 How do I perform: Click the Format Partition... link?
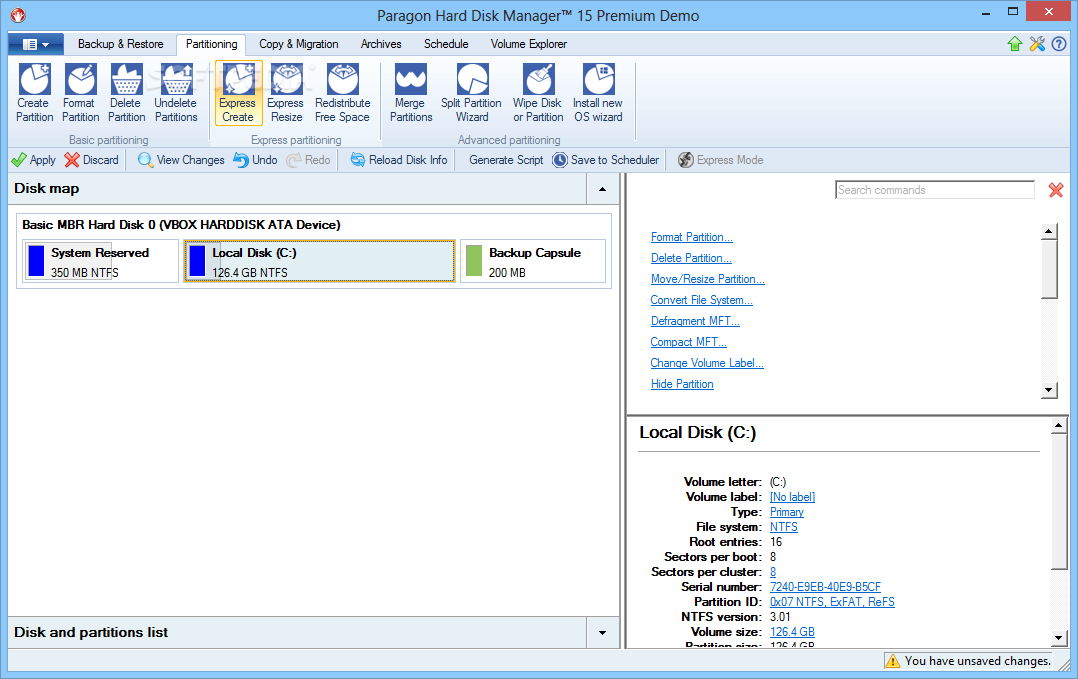[692, 237]
